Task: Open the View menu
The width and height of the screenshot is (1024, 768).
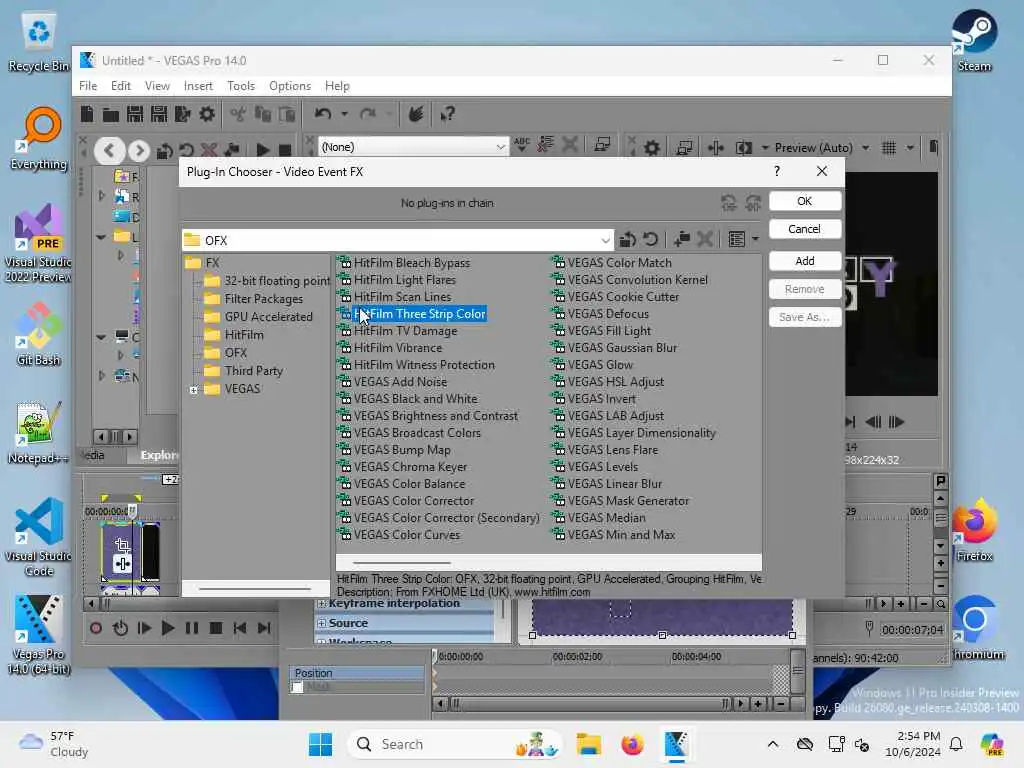Action: [x=157, y=86]
